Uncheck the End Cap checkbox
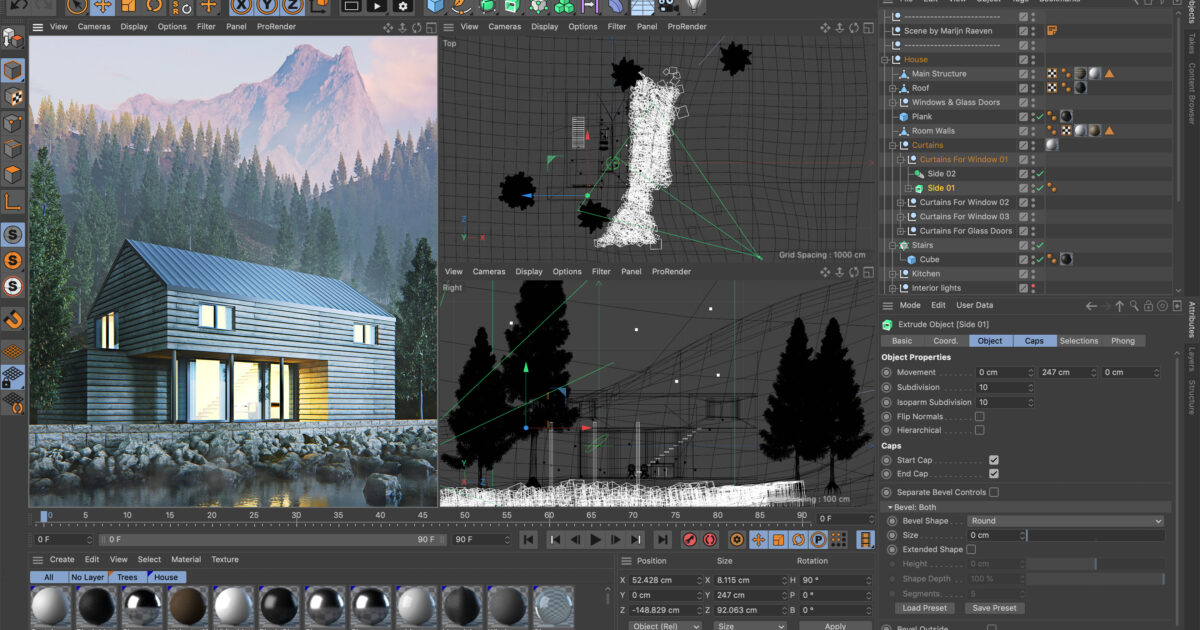This screenshot has height=630, width=1200. pyautogui.click(x=994, y=473)
